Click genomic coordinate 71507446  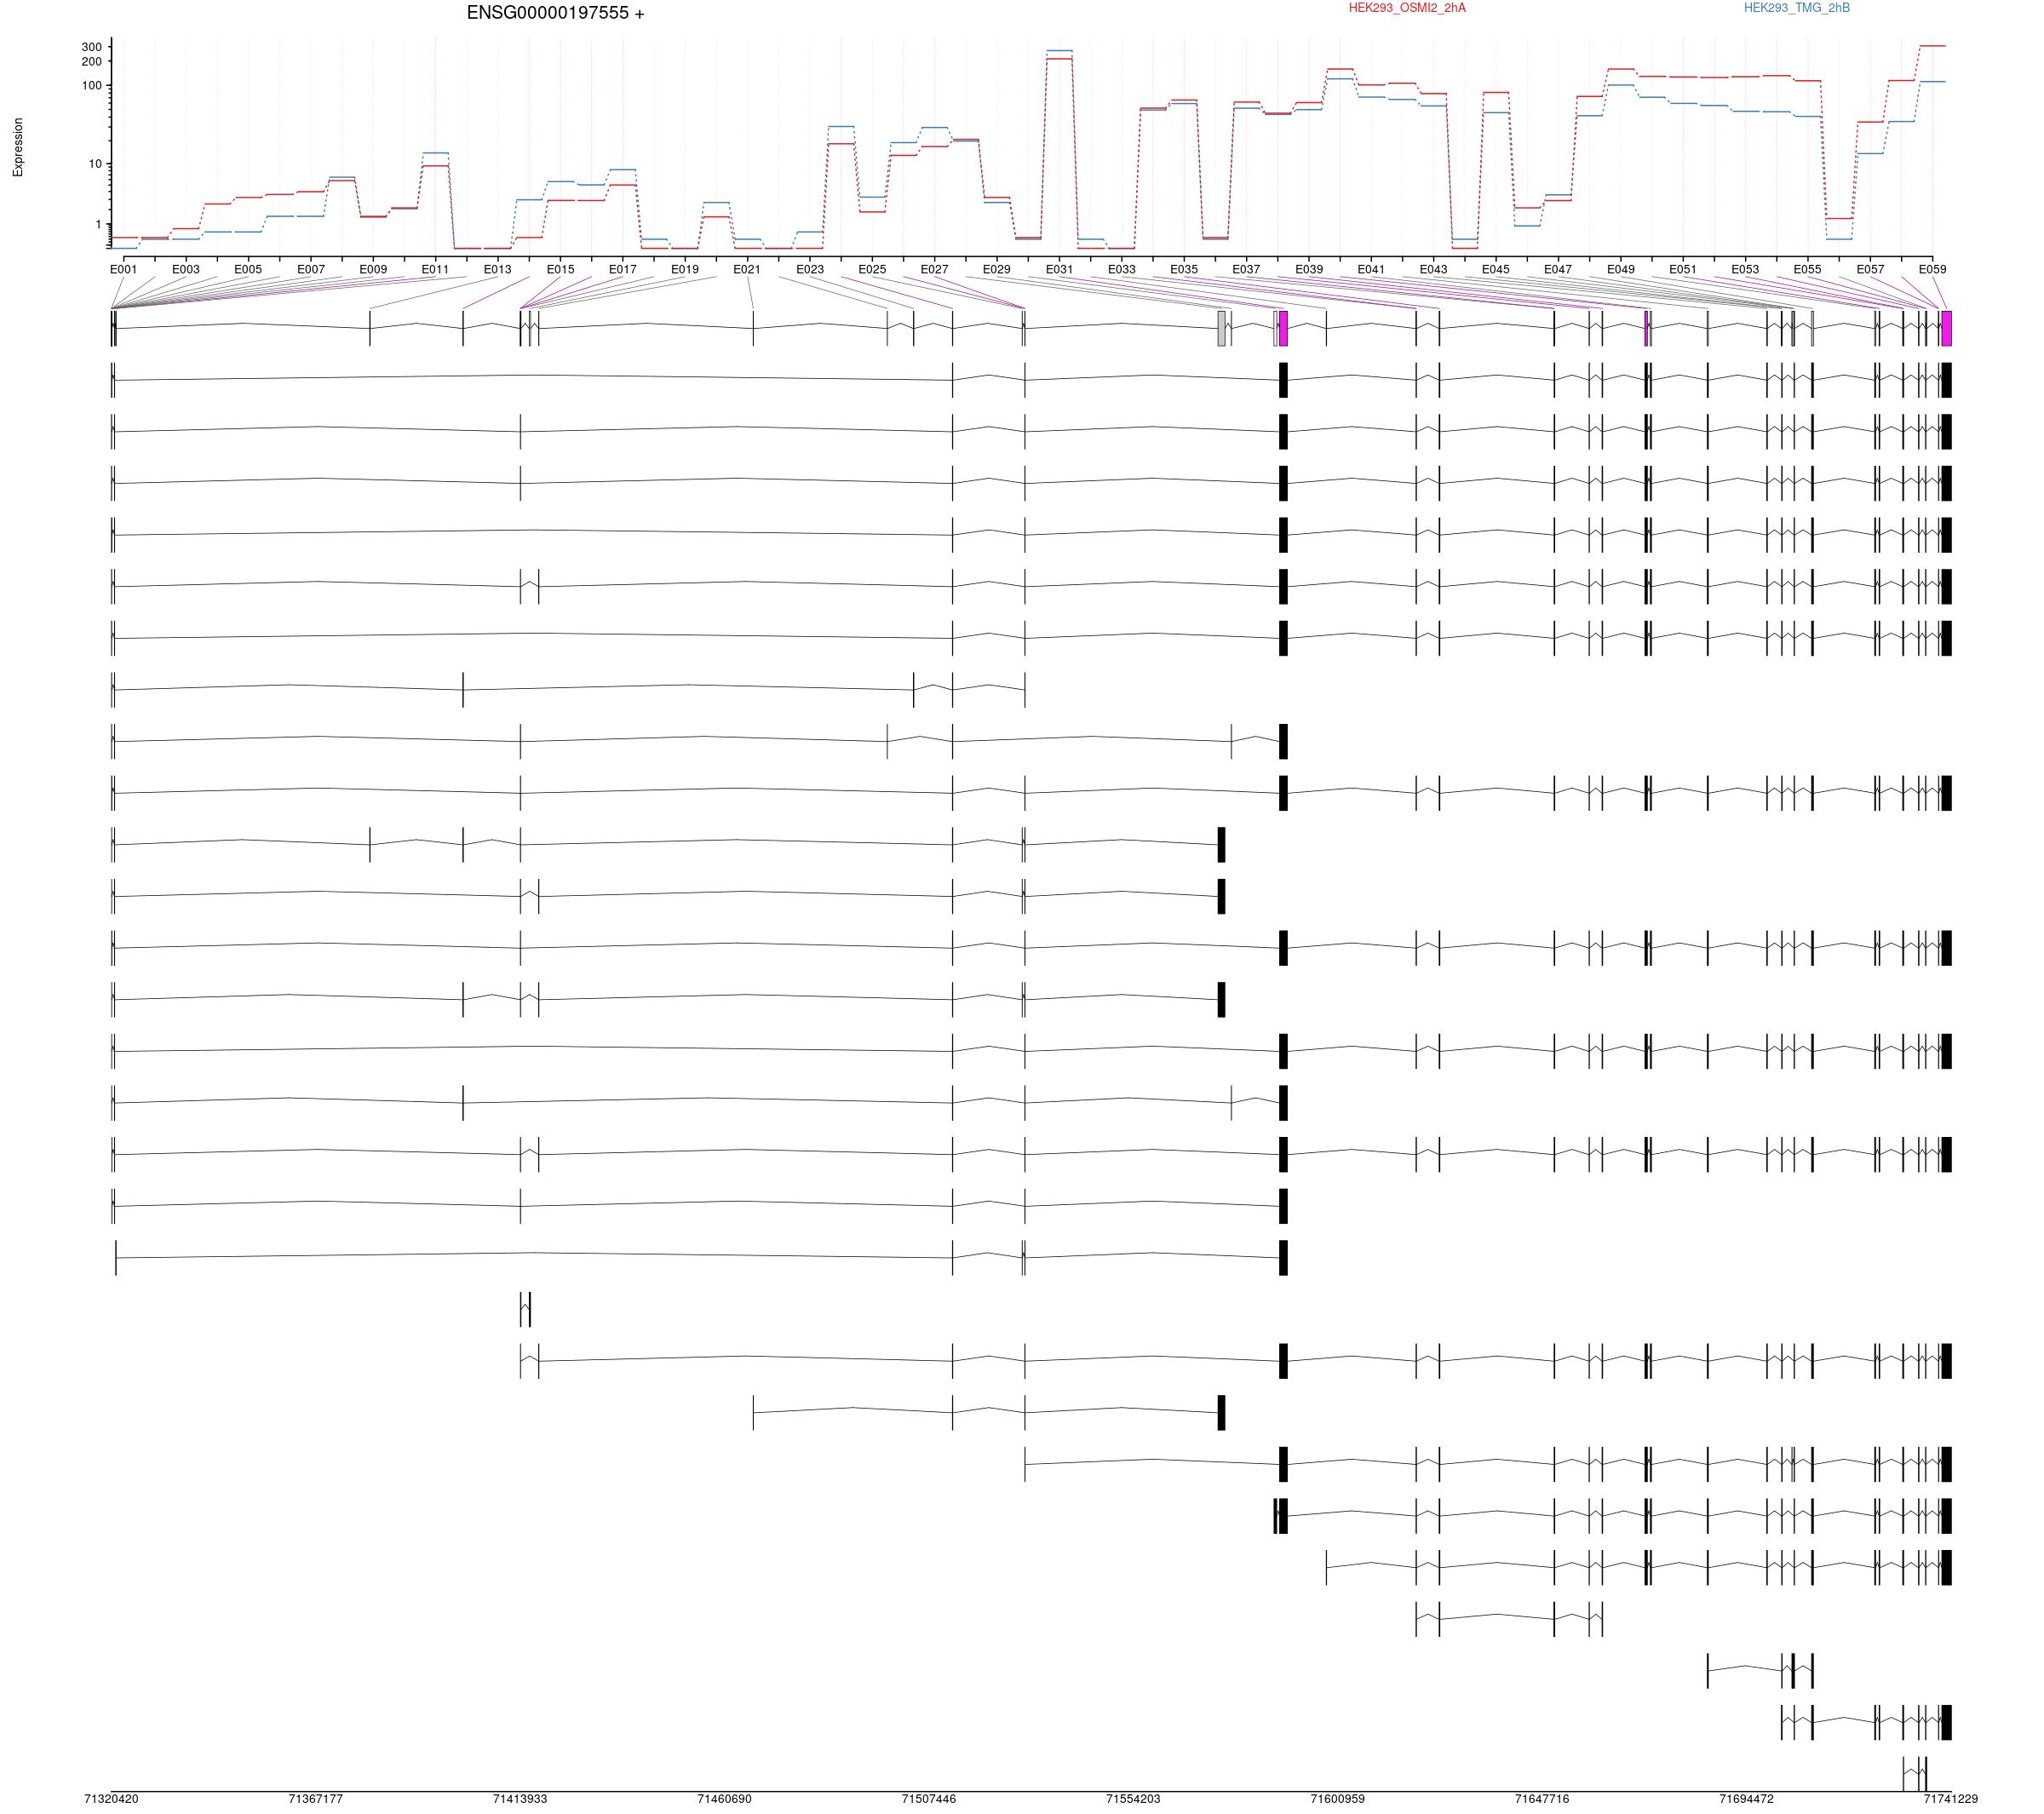(929, 1799)
